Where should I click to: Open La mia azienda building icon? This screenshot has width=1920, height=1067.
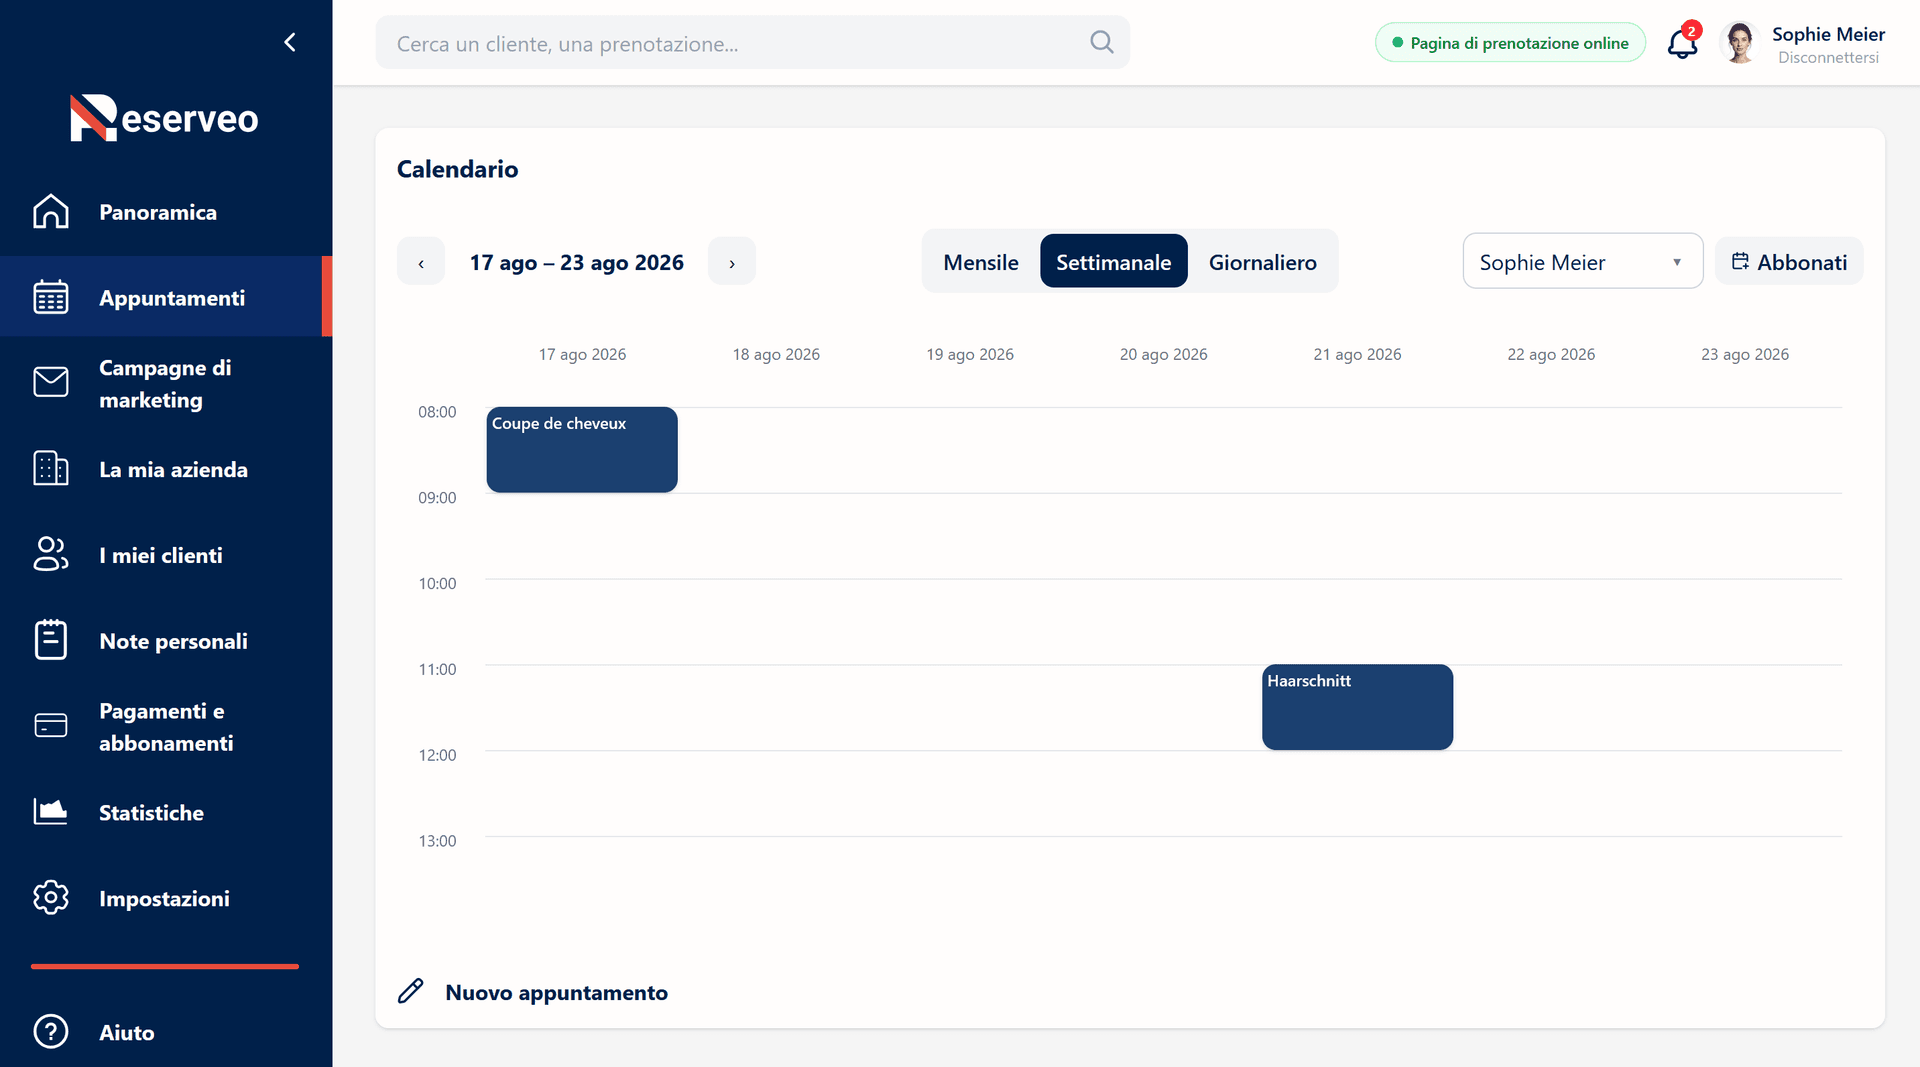(x=51, y=468)
